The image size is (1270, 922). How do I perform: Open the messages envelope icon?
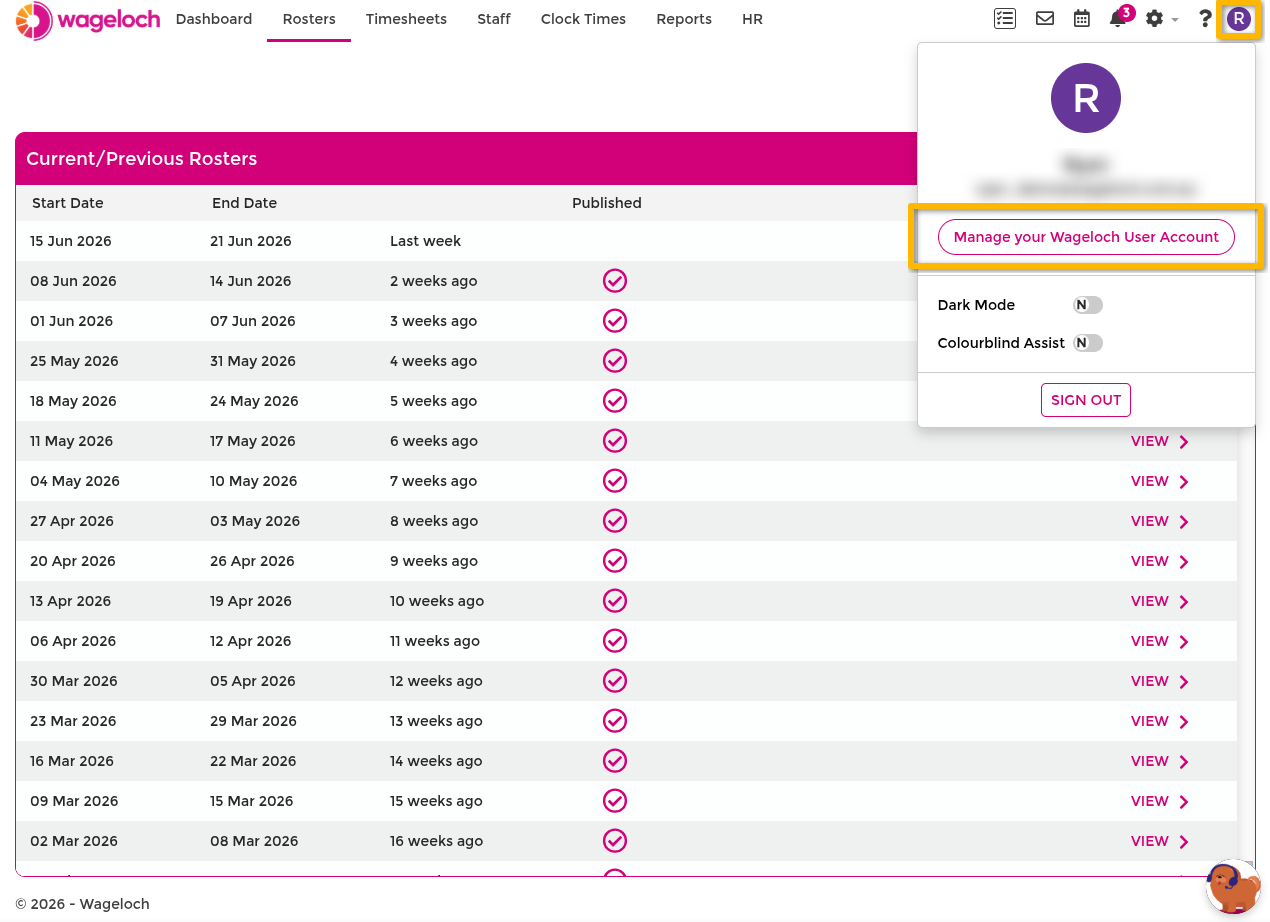[1045, 19]
